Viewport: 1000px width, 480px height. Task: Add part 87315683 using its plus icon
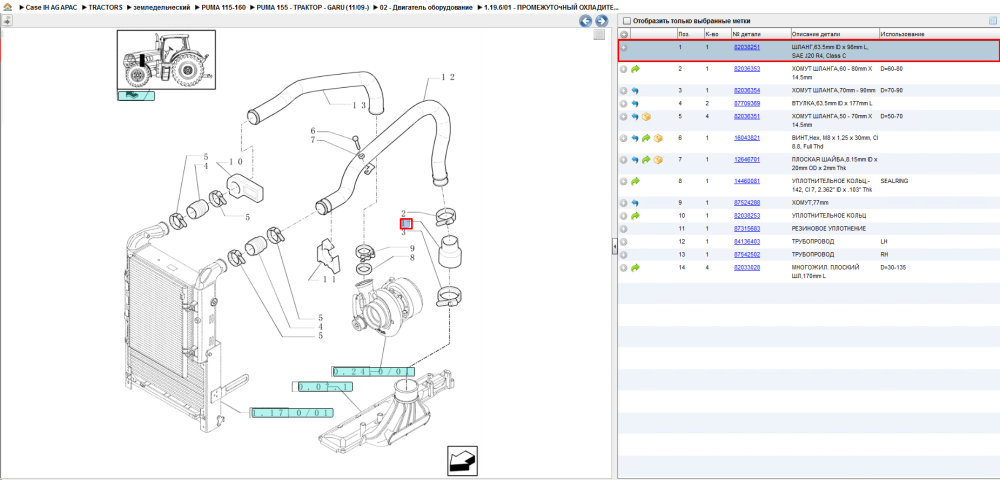pyautogui.click(x=624, y=229)
